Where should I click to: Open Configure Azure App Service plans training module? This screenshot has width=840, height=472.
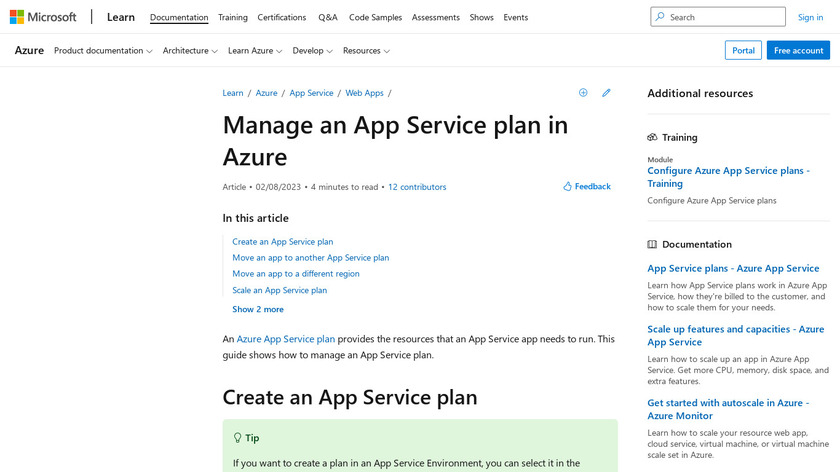(728, 177)
